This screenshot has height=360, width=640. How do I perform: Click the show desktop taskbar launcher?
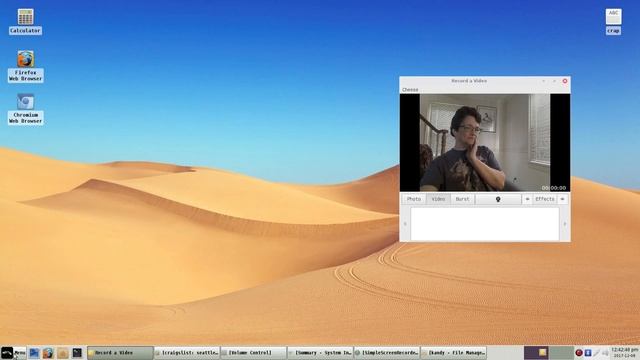[34, 353]
